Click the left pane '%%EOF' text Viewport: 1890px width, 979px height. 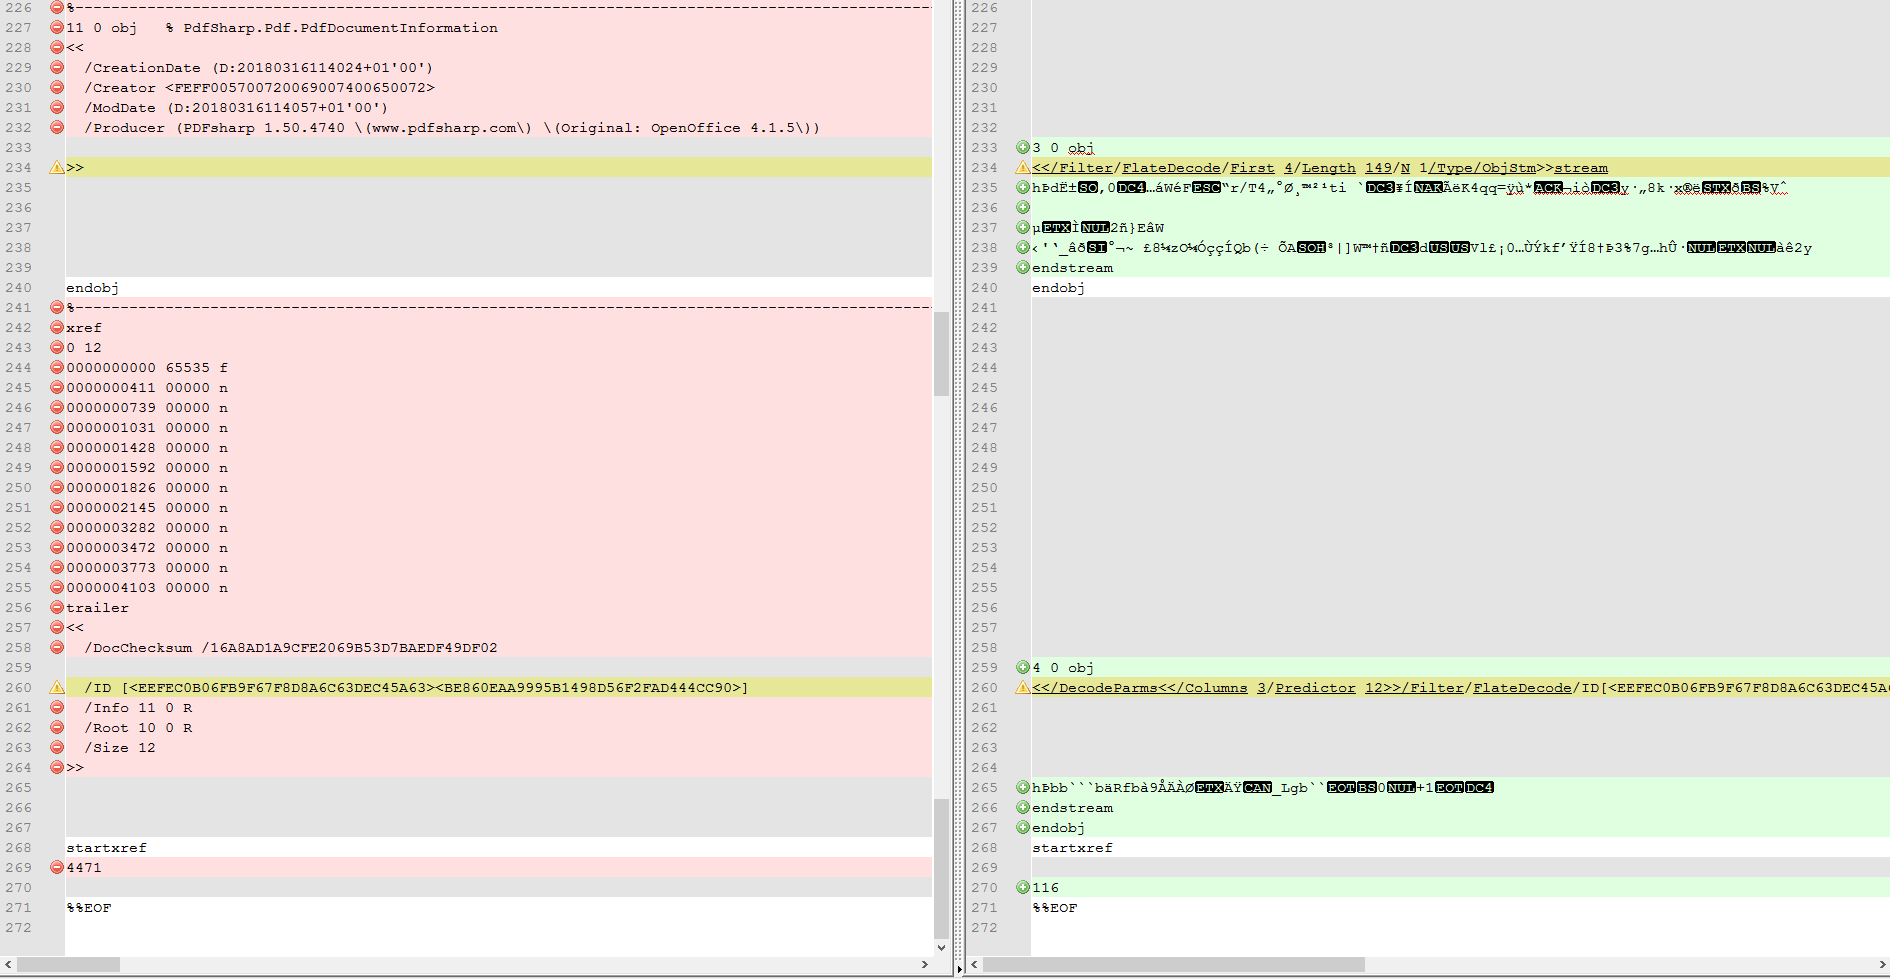coord(89,907)
